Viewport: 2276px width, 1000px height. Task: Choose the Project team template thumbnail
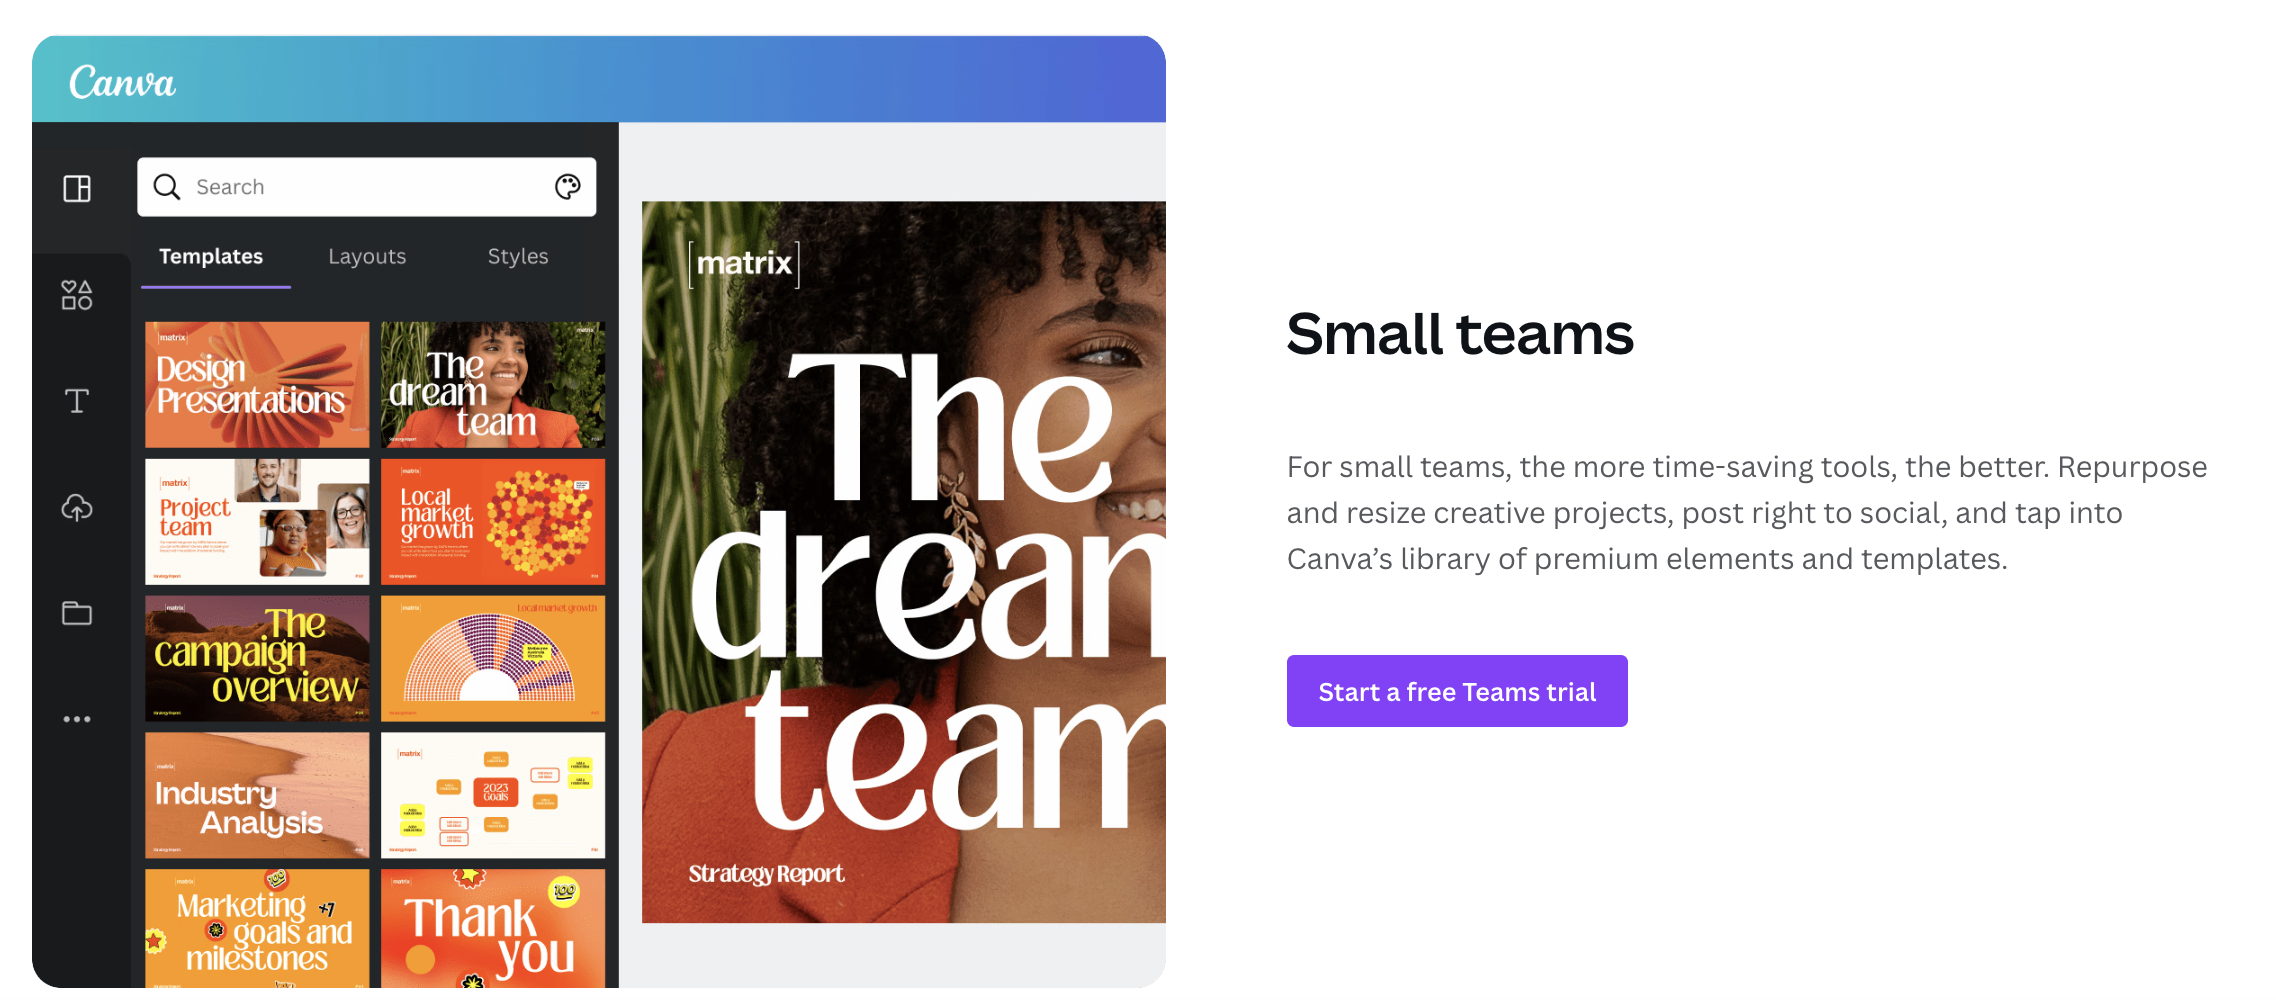click(257, 521)
